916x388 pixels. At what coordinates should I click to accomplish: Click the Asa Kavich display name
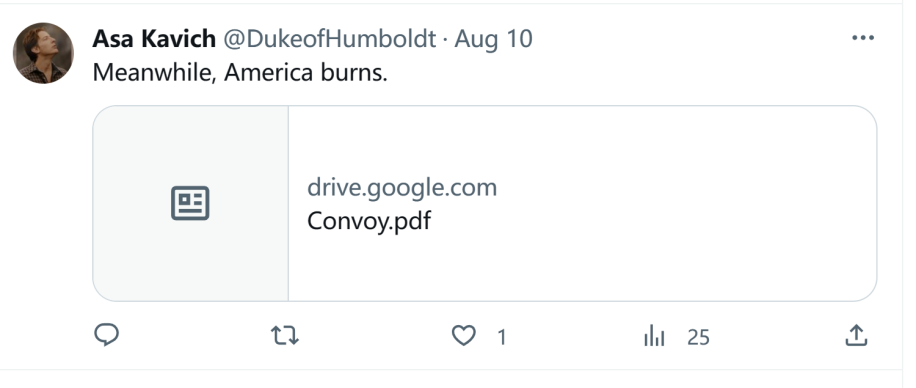click(x=154, y=39)
